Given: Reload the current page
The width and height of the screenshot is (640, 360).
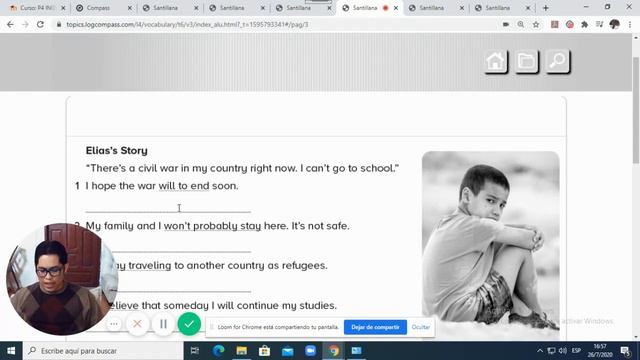Looking at the screenshot, I should tap(40, 24).
